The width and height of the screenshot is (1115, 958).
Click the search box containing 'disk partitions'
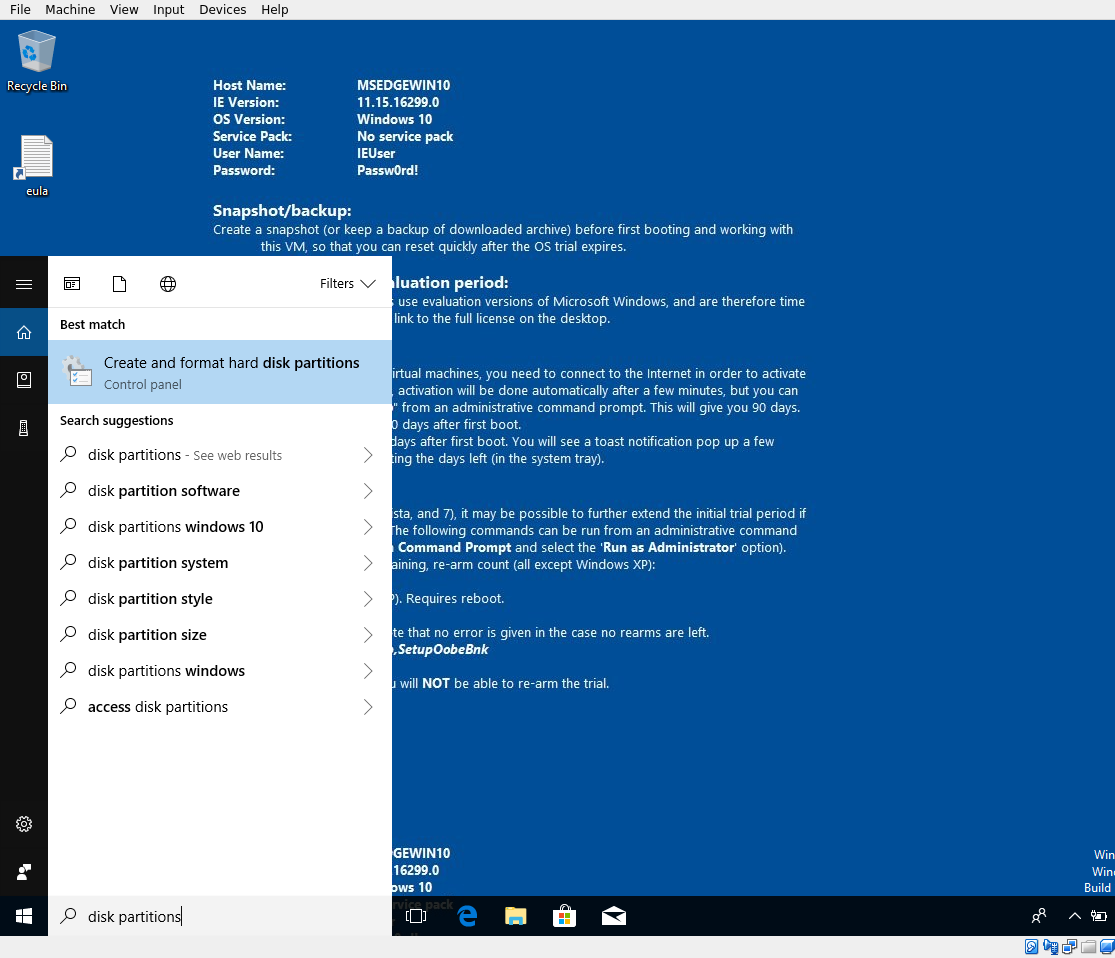[220, 916]
